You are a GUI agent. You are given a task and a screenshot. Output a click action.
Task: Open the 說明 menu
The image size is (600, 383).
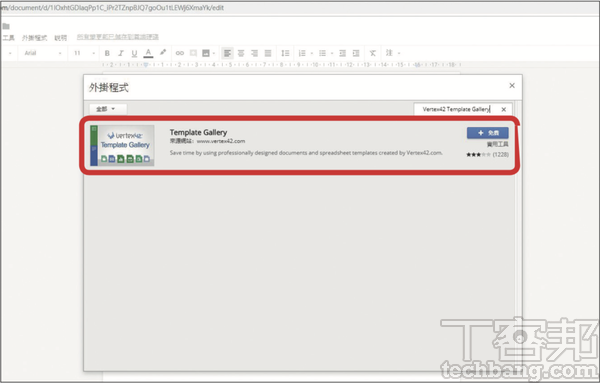[60, 37]
